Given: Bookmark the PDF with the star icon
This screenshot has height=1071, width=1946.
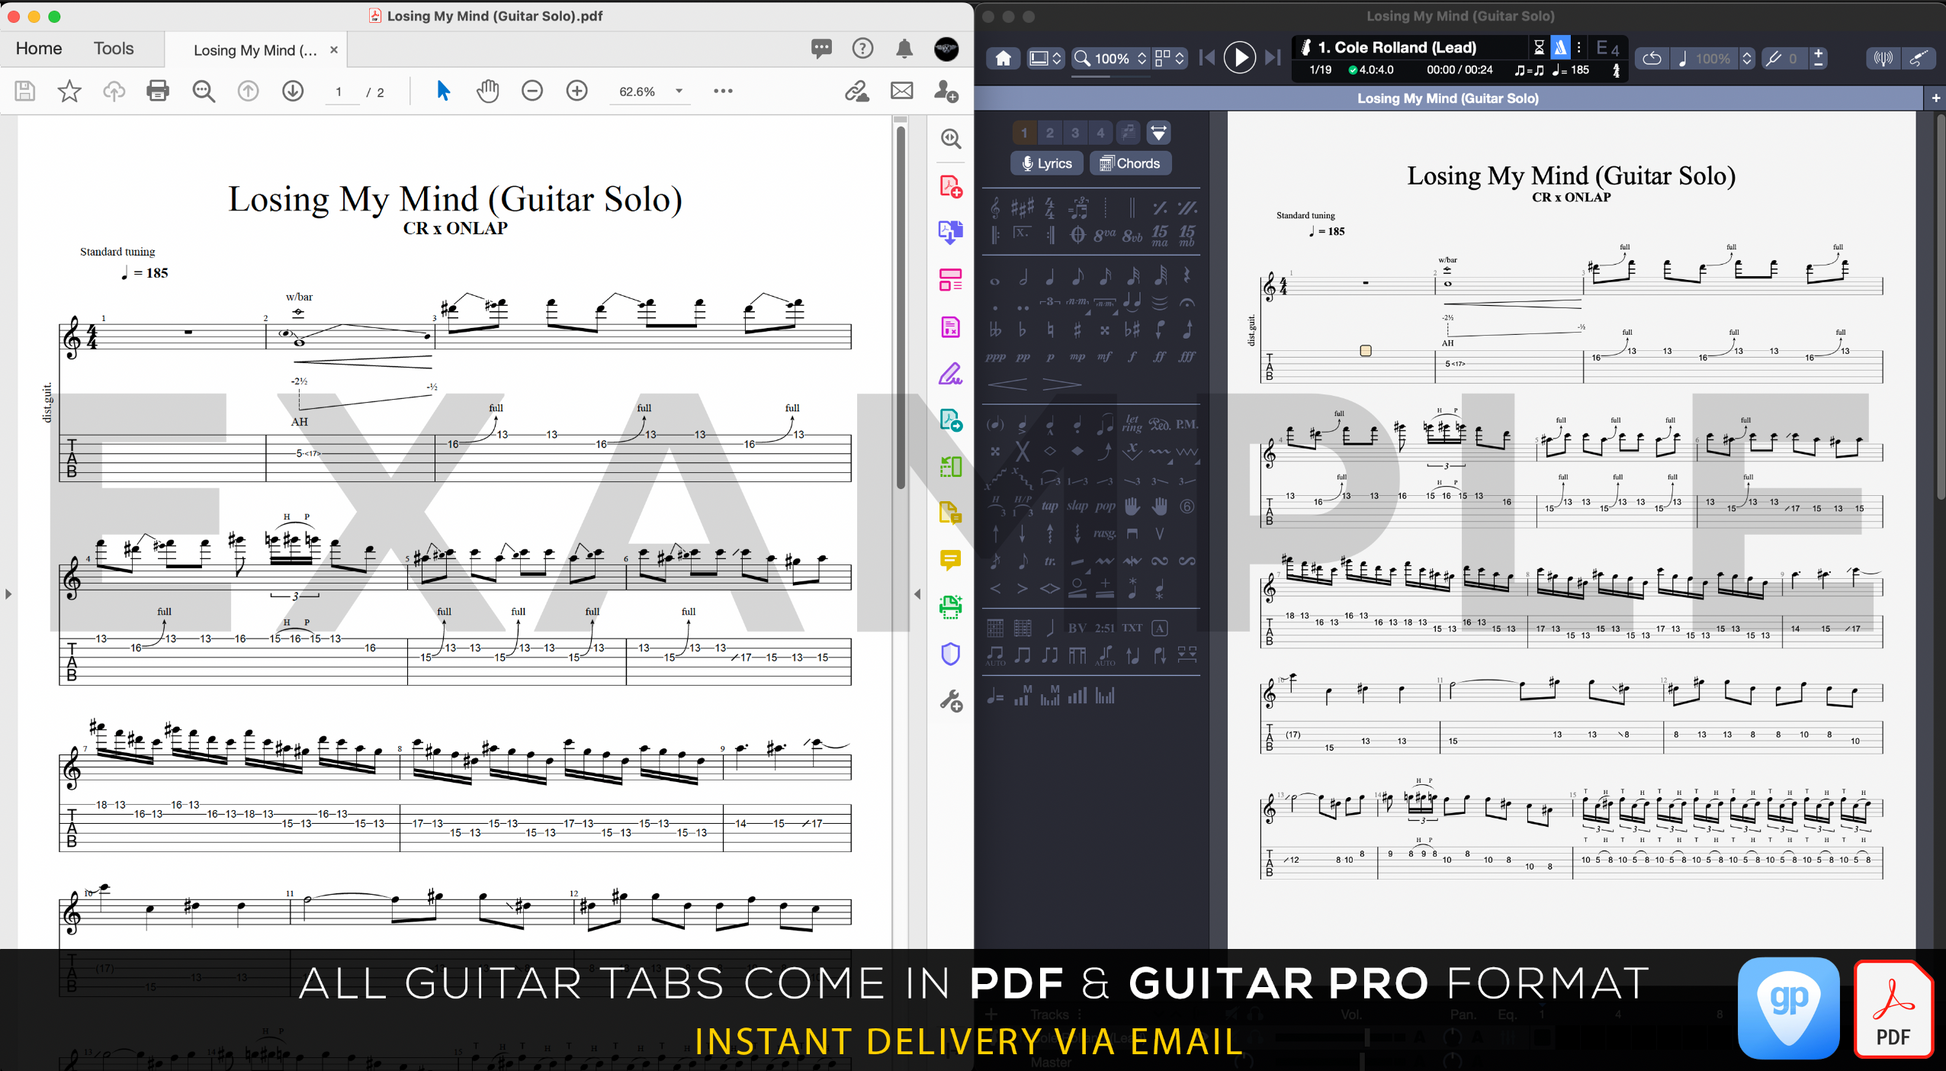Looking at the screenshot, I should (69, 91).
